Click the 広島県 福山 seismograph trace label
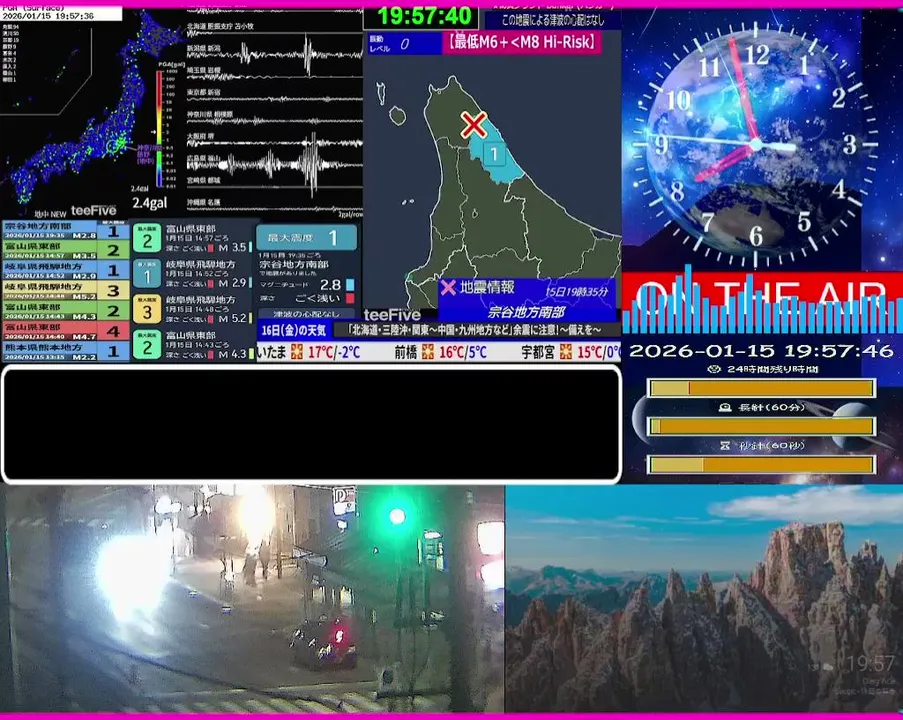Image resolution: width=903 pixels, height=720 pixels. point(204,158)
